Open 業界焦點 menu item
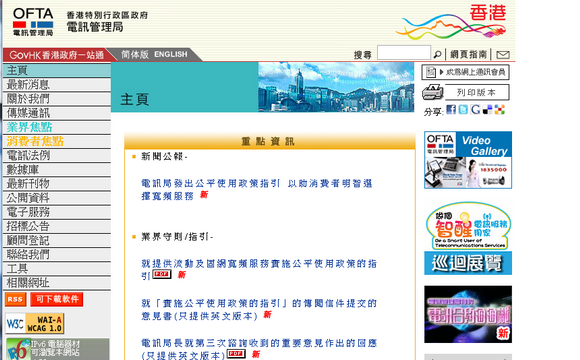The height and width of the screenshot is (360, 580). [57, 127]
